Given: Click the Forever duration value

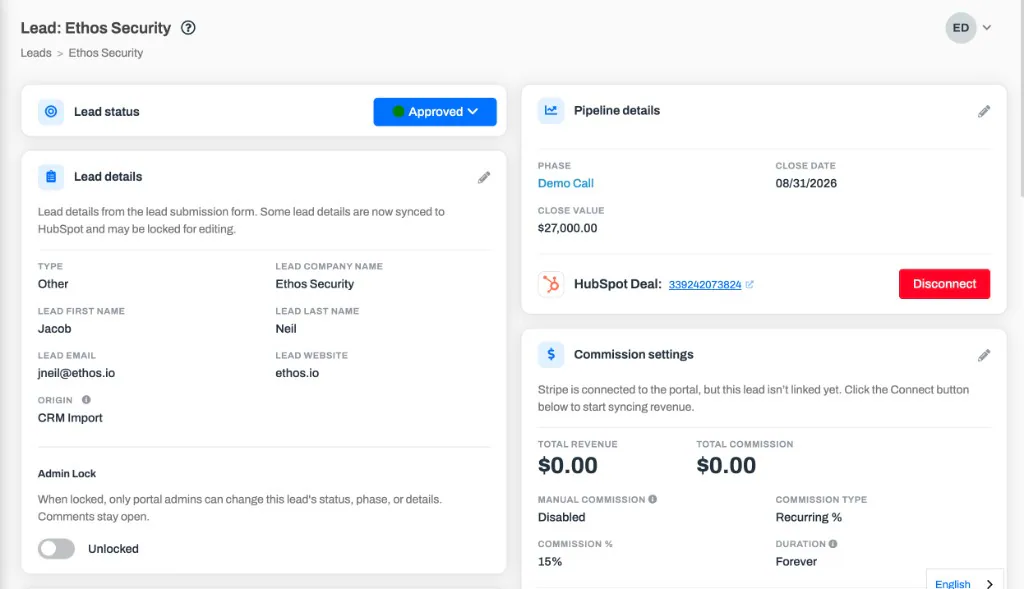Looking at the screenshot, I should [x=796, y=562].
